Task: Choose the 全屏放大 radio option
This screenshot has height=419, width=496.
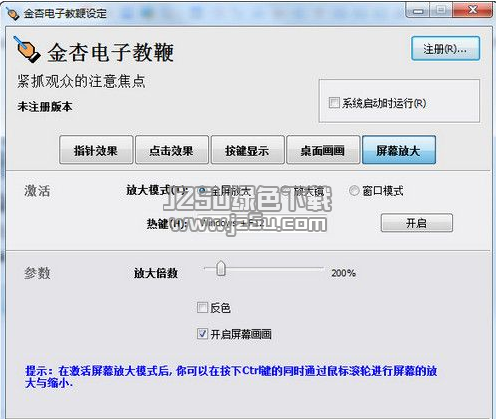Action: 202,191
